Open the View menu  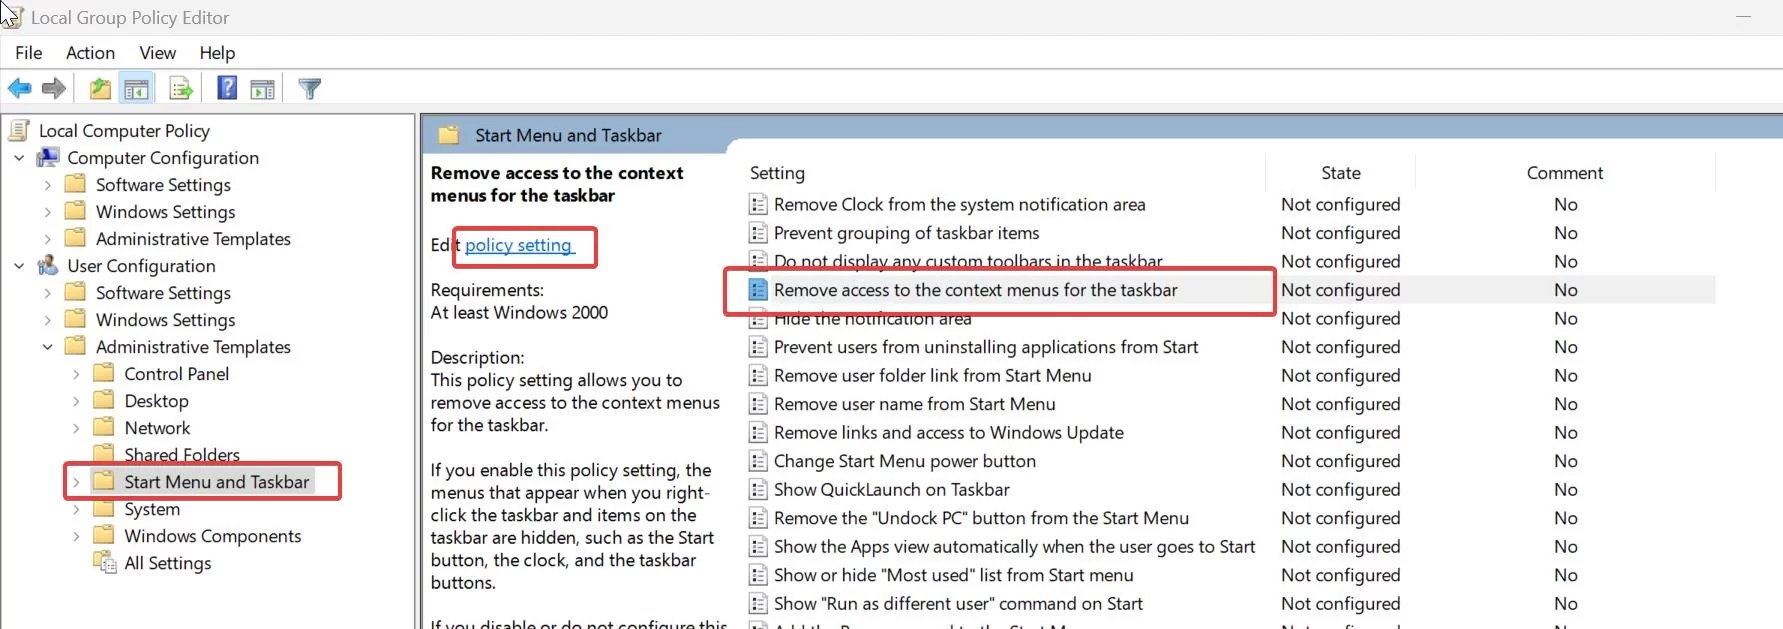pos(157,53)
